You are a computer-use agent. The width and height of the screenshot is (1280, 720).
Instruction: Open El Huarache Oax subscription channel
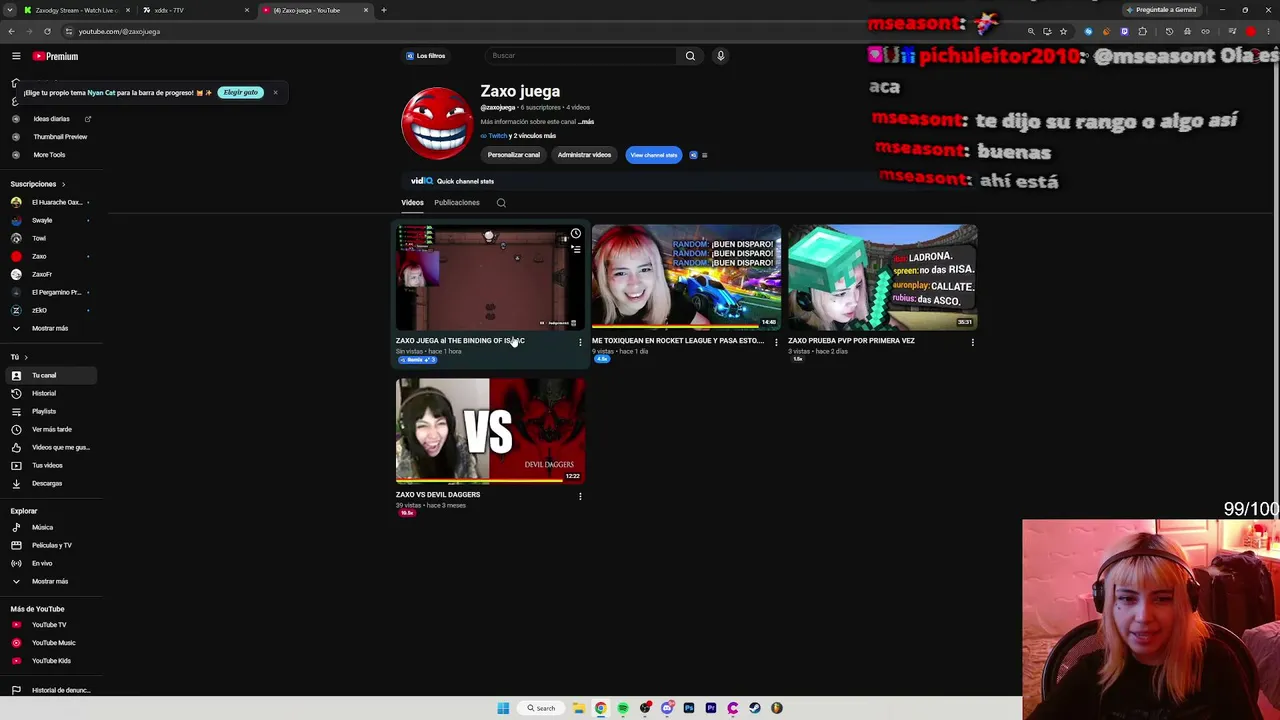click(x=50, y=202)
